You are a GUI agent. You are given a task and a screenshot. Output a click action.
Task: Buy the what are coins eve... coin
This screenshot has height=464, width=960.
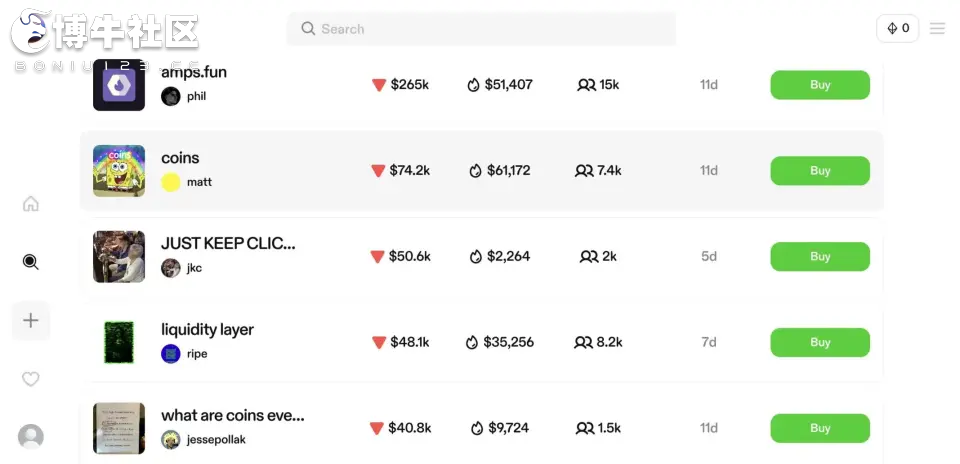(820, 428)
